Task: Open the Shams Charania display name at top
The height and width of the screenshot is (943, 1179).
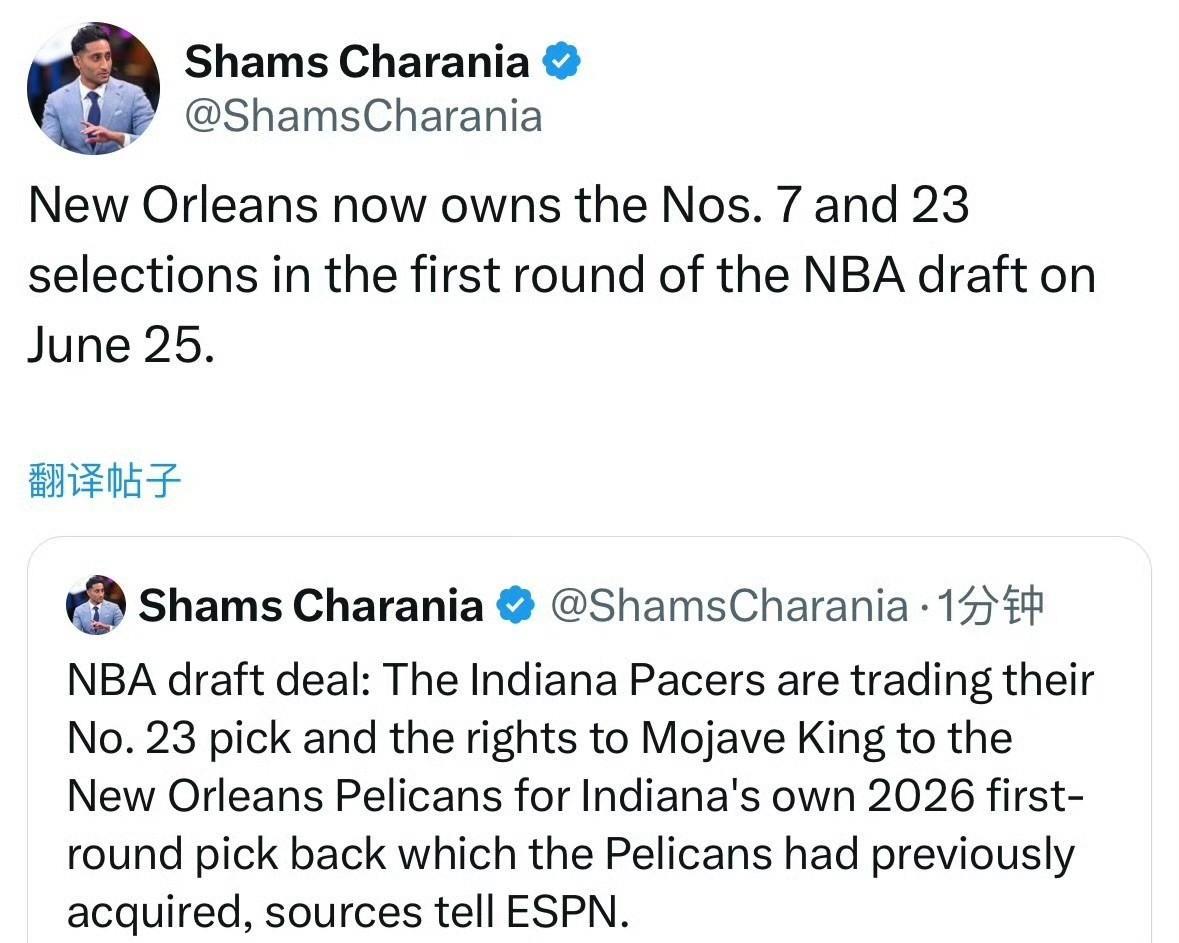Action: 357,61
